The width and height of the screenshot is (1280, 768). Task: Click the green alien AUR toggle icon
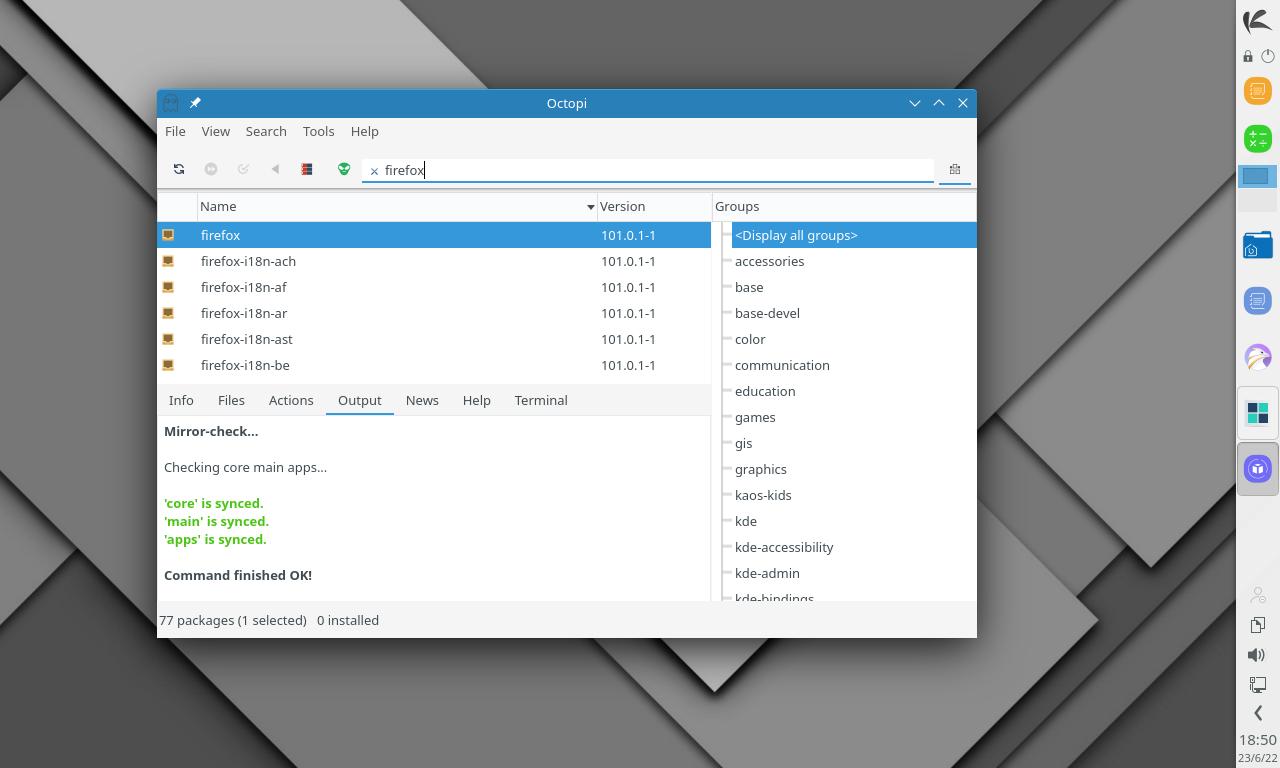[344, 169]
